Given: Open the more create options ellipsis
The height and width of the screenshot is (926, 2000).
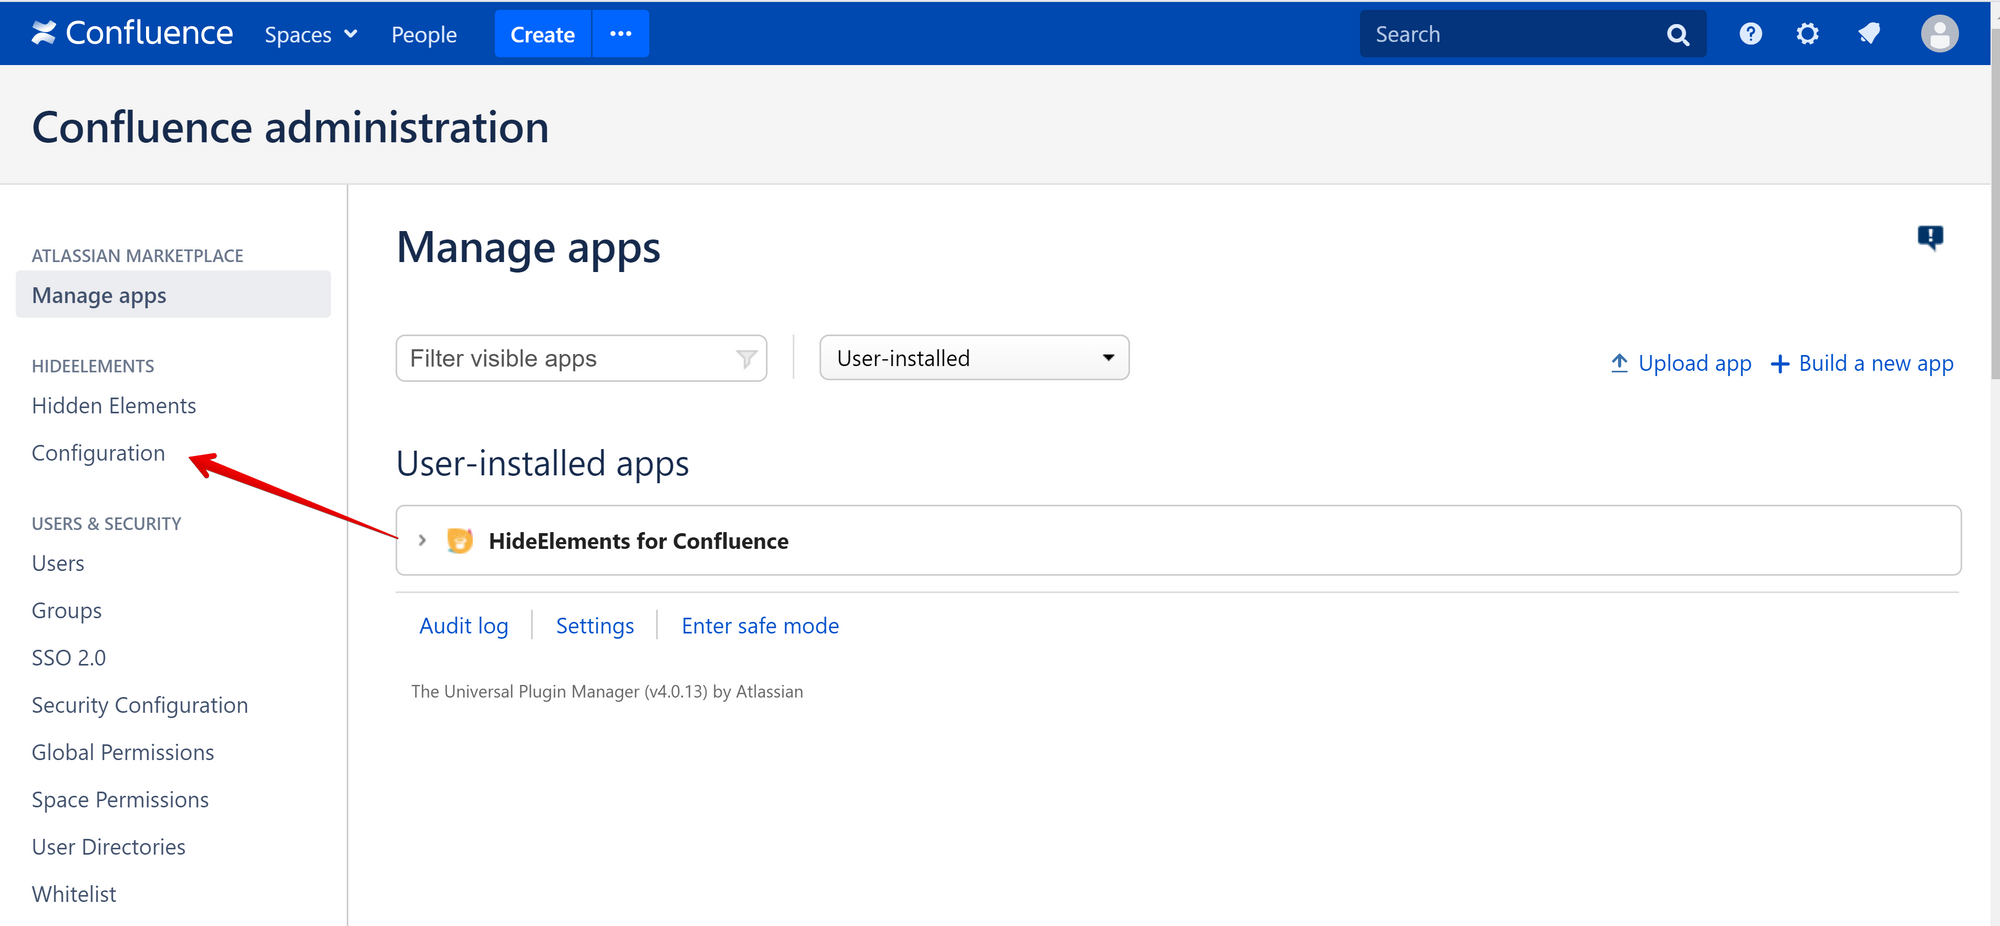Looking at the screenshot, I should click(621, 34).
